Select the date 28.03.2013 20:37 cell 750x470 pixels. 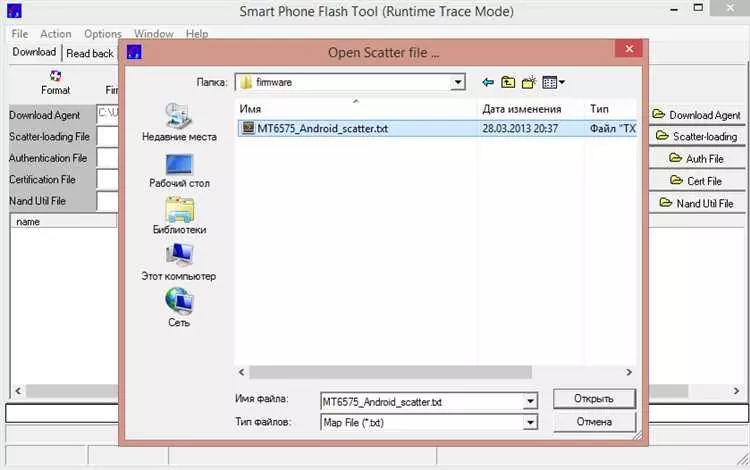(520, 128)
